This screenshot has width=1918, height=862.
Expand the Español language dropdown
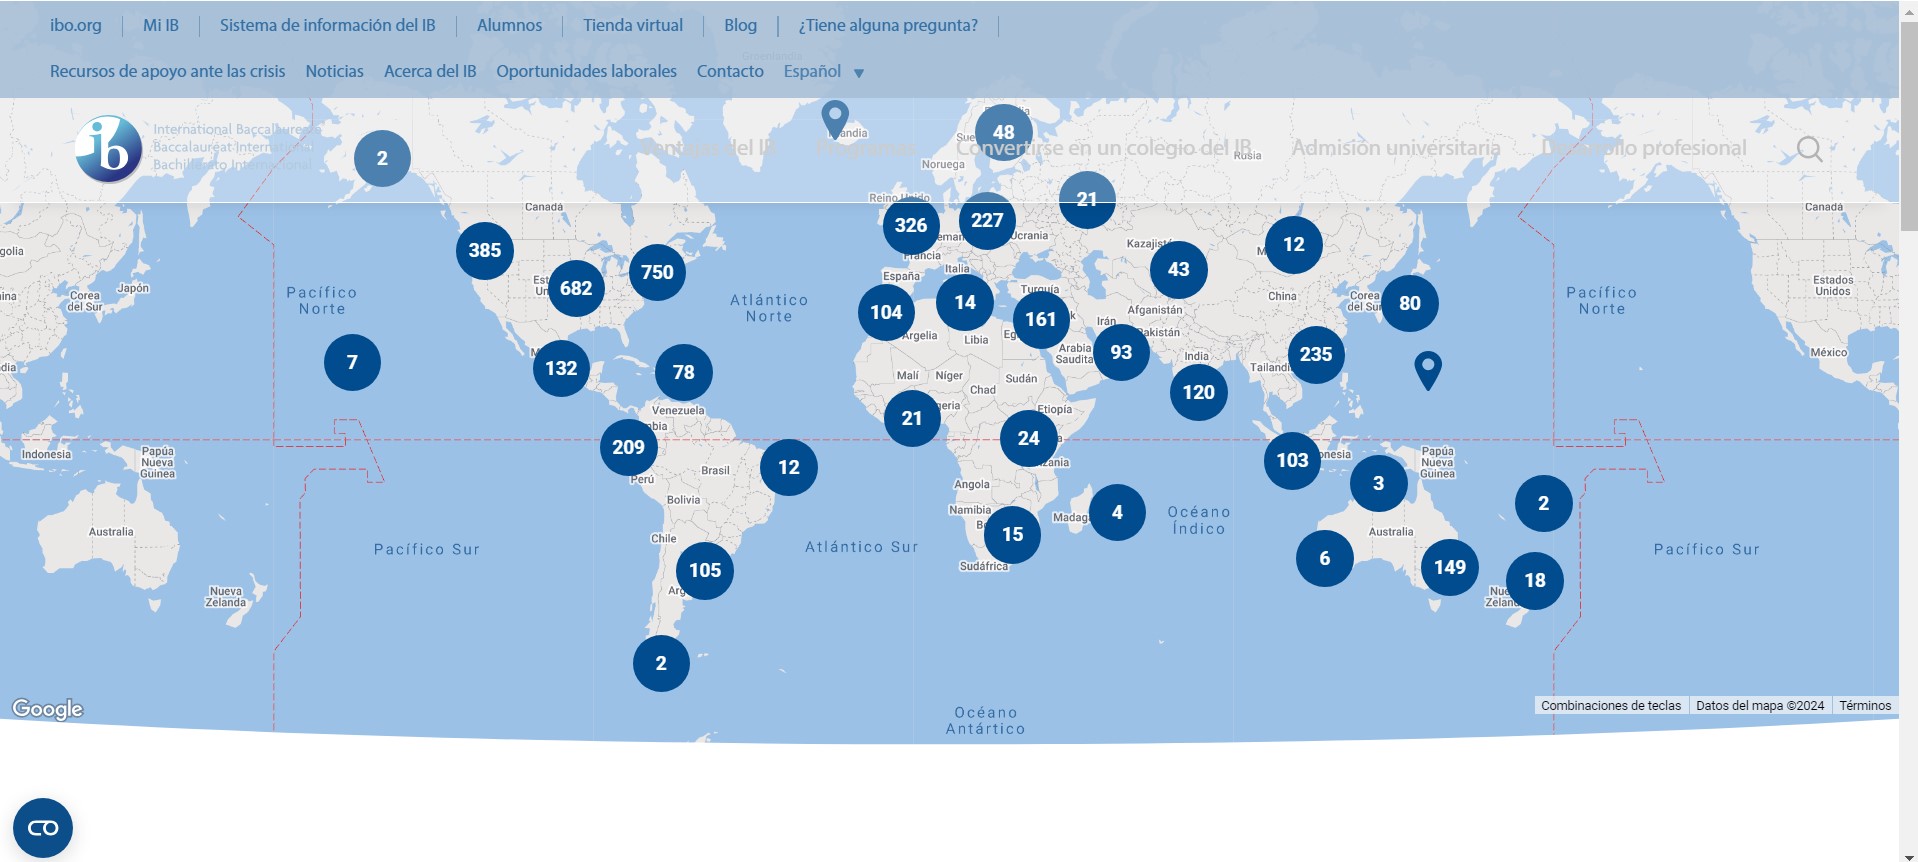(812, 71)
